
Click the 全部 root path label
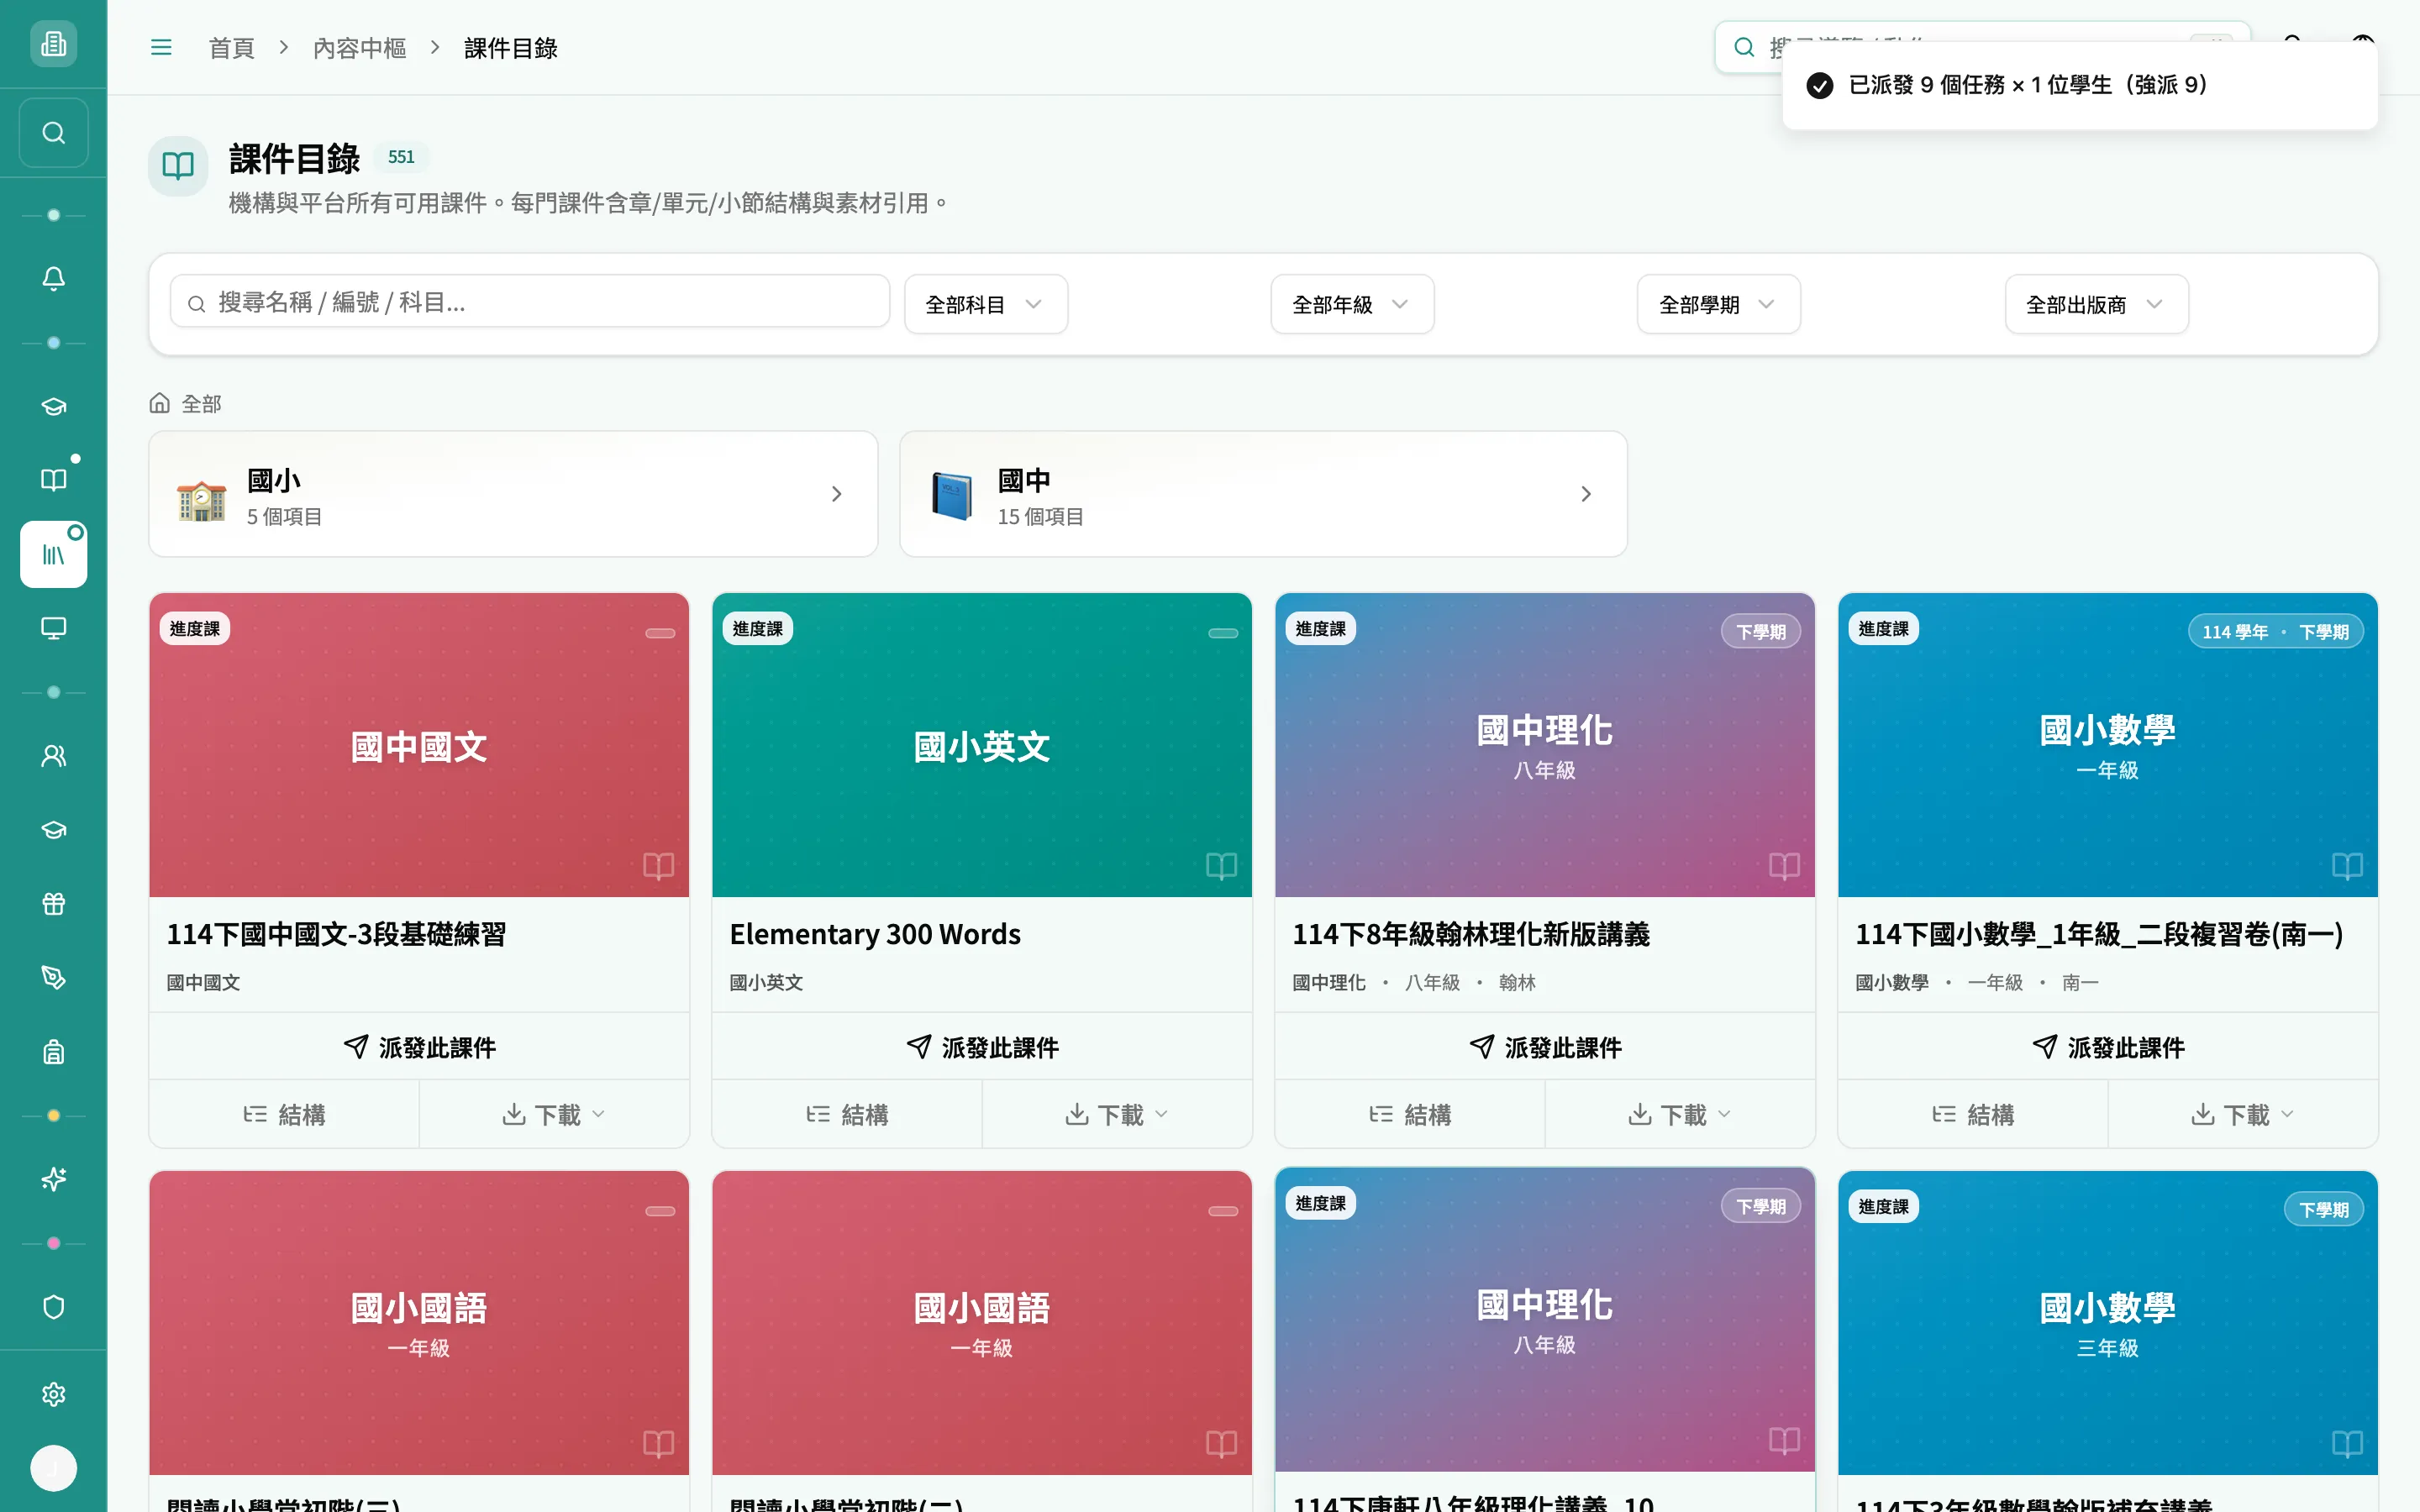(x=201, y=404)
